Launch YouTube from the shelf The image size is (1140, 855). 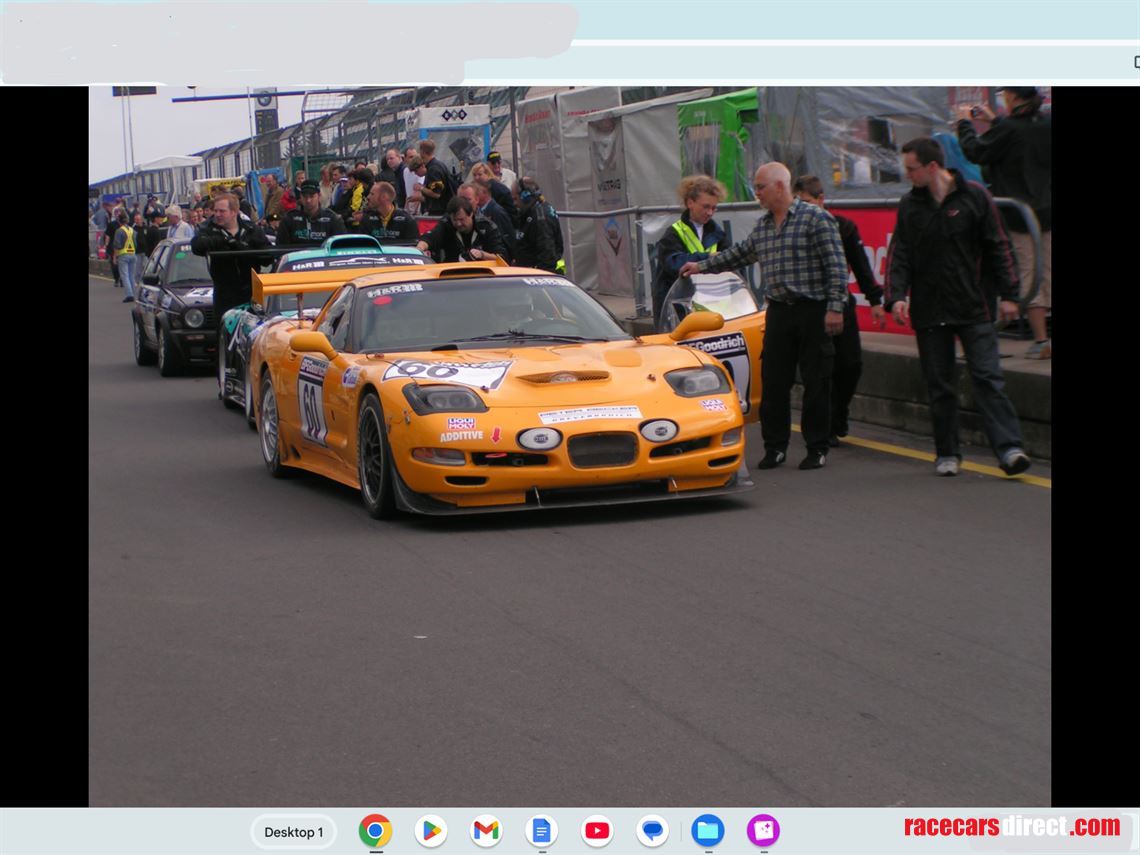[x=597, y=831]
